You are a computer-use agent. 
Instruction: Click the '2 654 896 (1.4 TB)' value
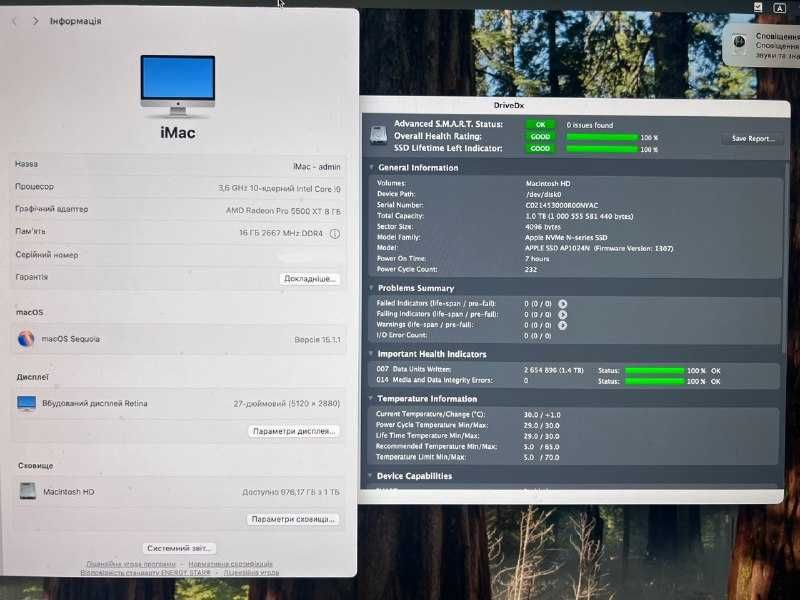(554, 370)
